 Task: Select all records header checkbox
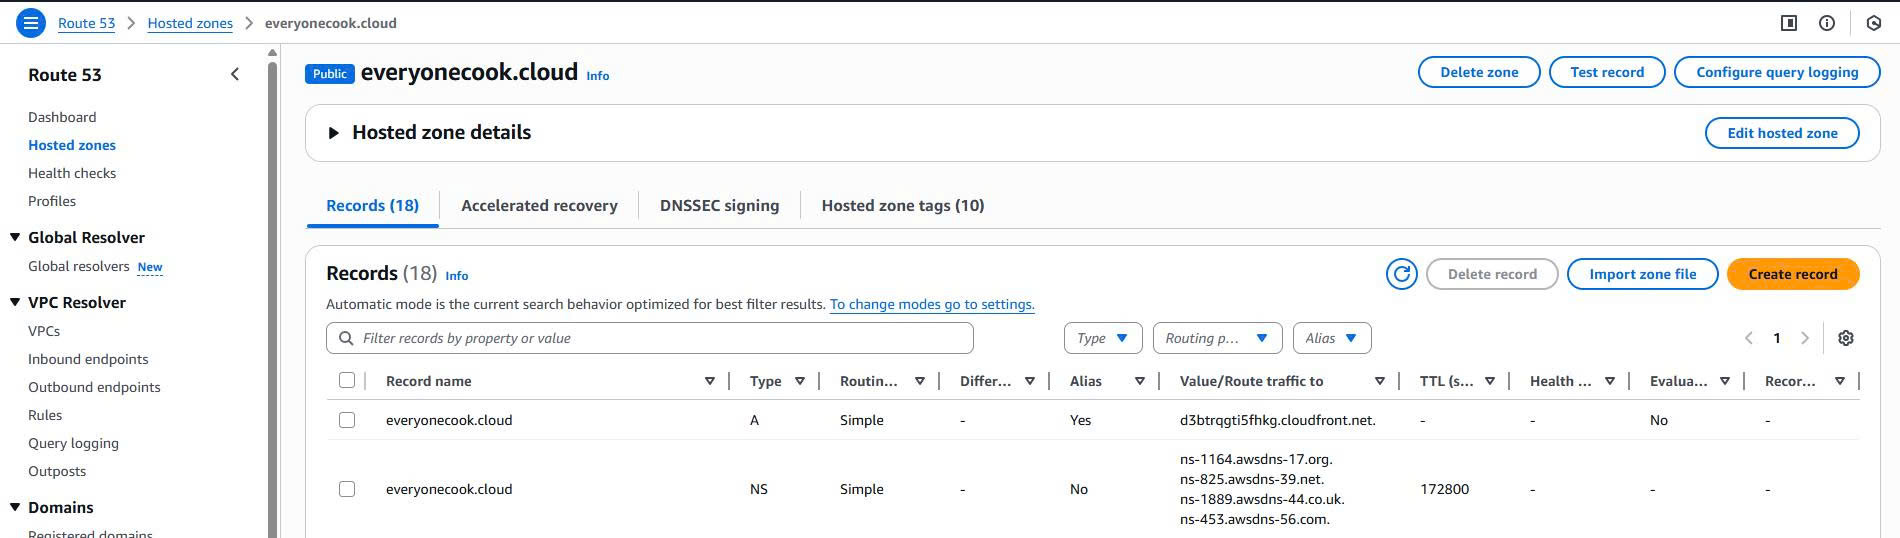[347, 380]
